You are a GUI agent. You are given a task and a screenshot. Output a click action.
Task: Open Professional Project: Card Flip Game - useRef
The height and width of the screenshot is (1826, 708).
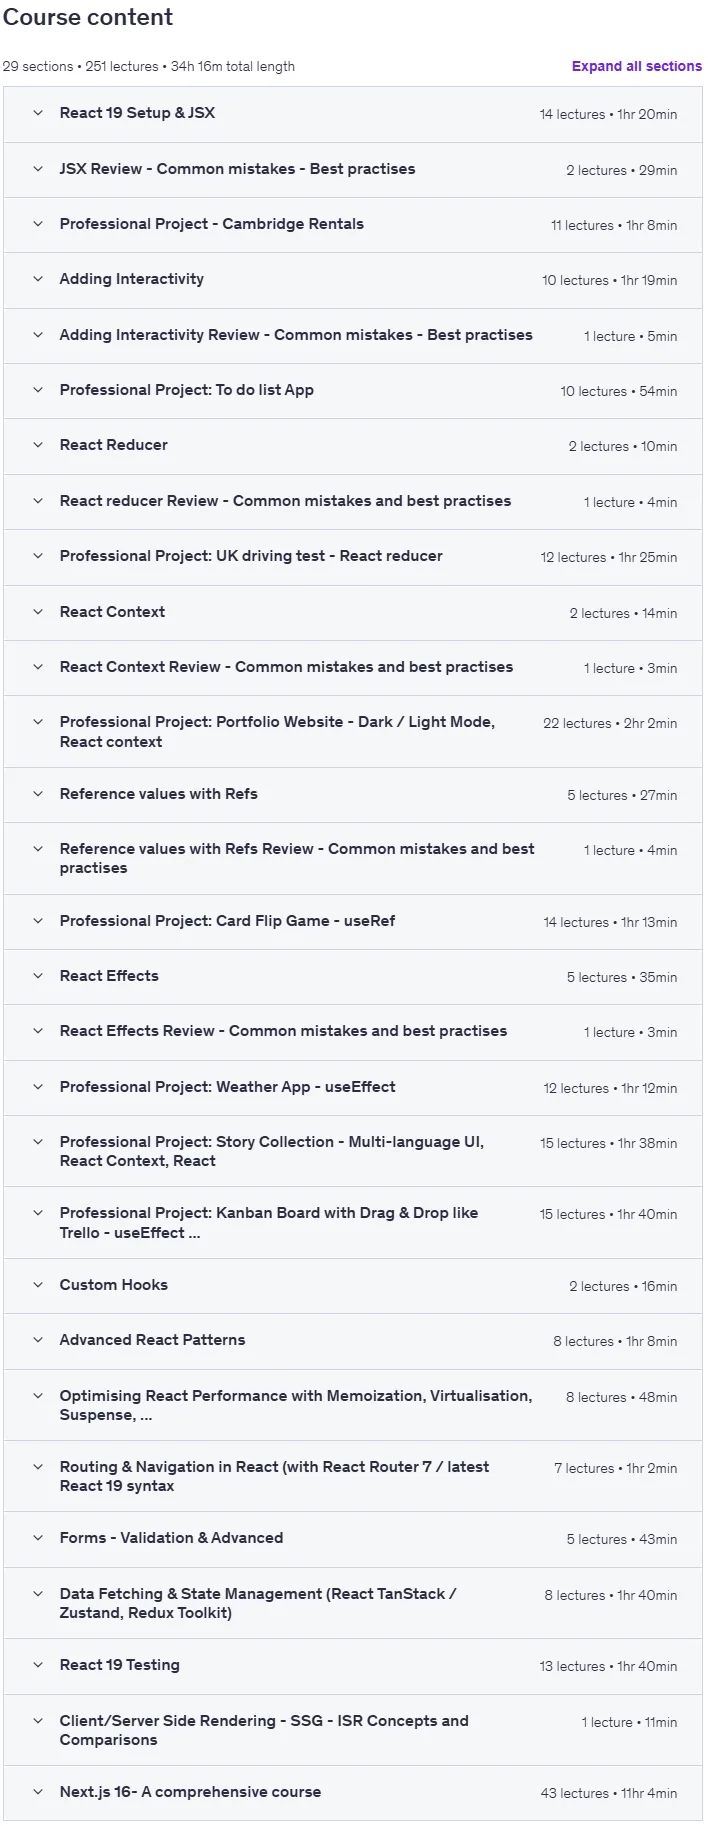[x=353, y=922]
